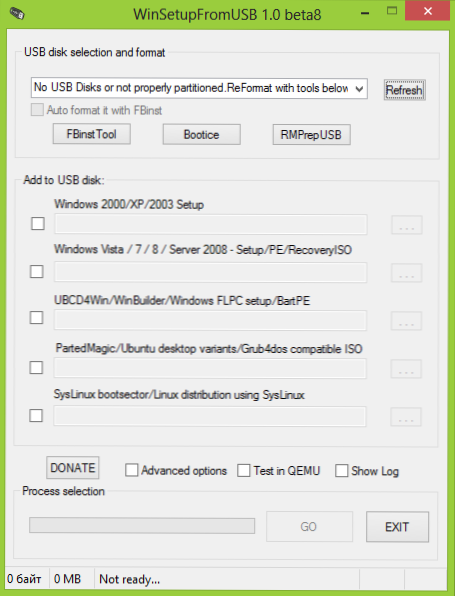Viewport: 455px width, 596px height.
Task: Open browse button for Windows 2000/XP/2003 Setup
Action: pos(407,225)
